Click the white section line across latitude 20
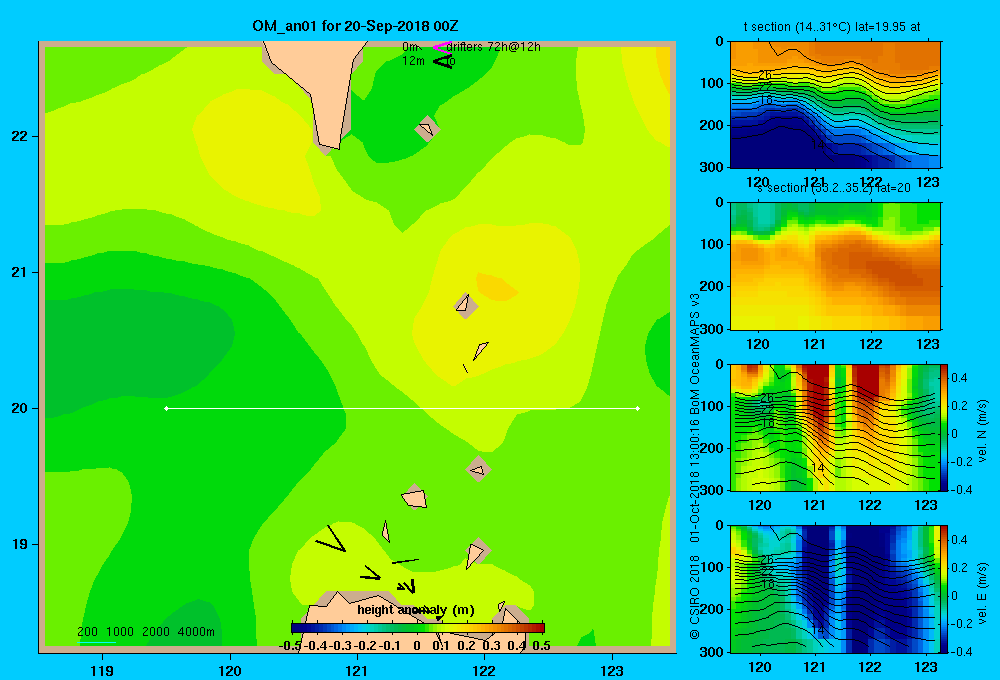The height and width of the screenshot is (680, 1000). (402, 408)
